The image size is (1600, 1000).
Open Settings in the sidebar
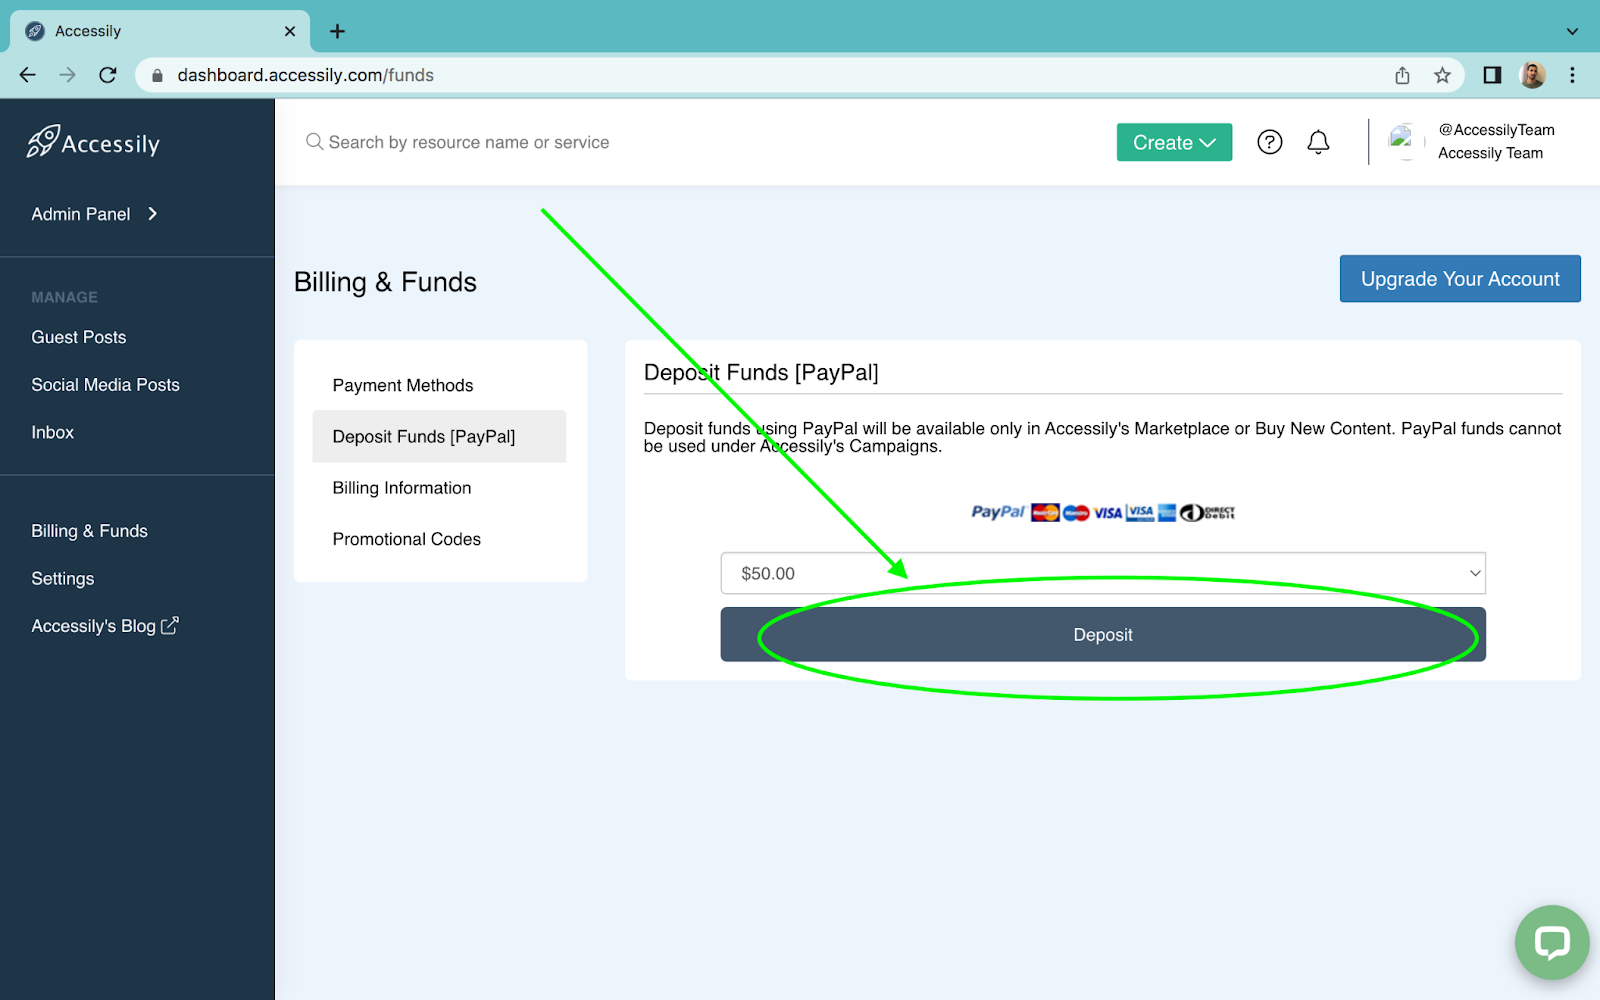tap(62, 579)
